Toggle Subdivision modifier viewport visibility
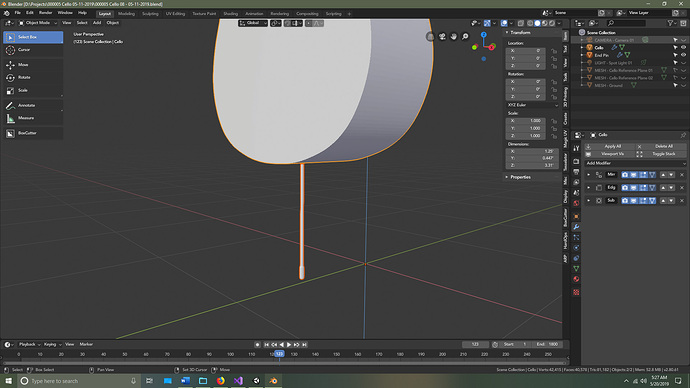690x388 pixels. [x=634, y=201]
